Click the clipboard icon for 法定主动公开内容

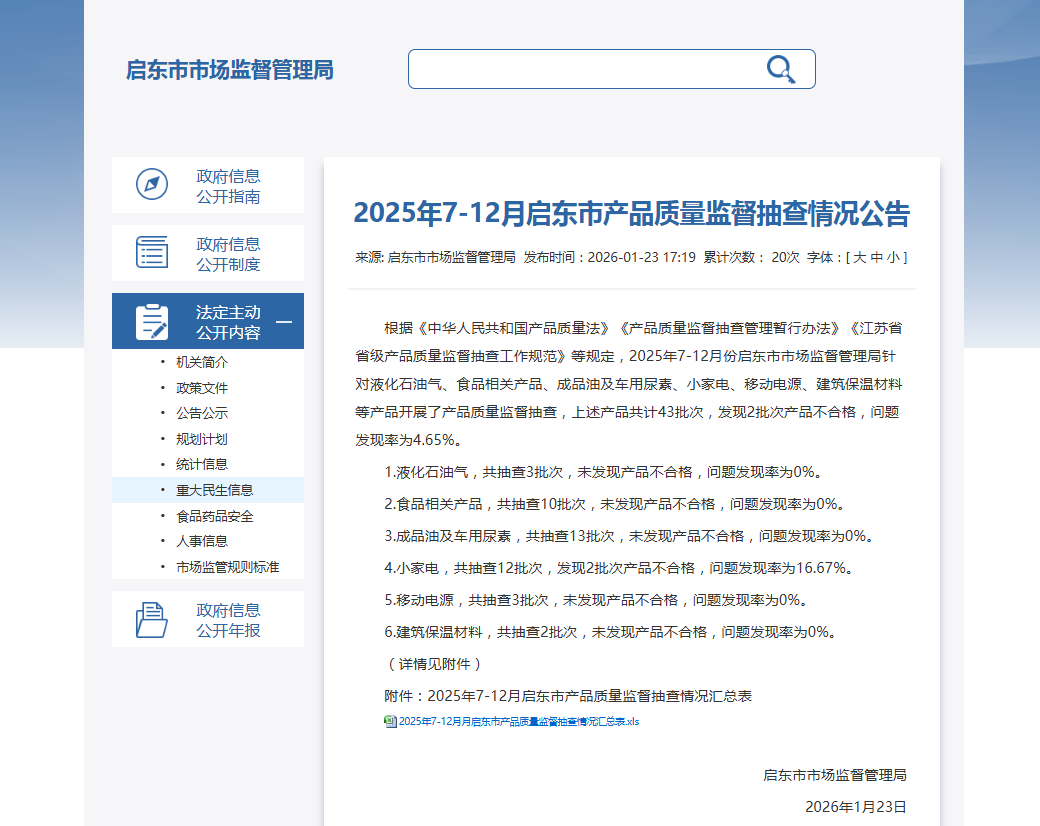(152, 321)
